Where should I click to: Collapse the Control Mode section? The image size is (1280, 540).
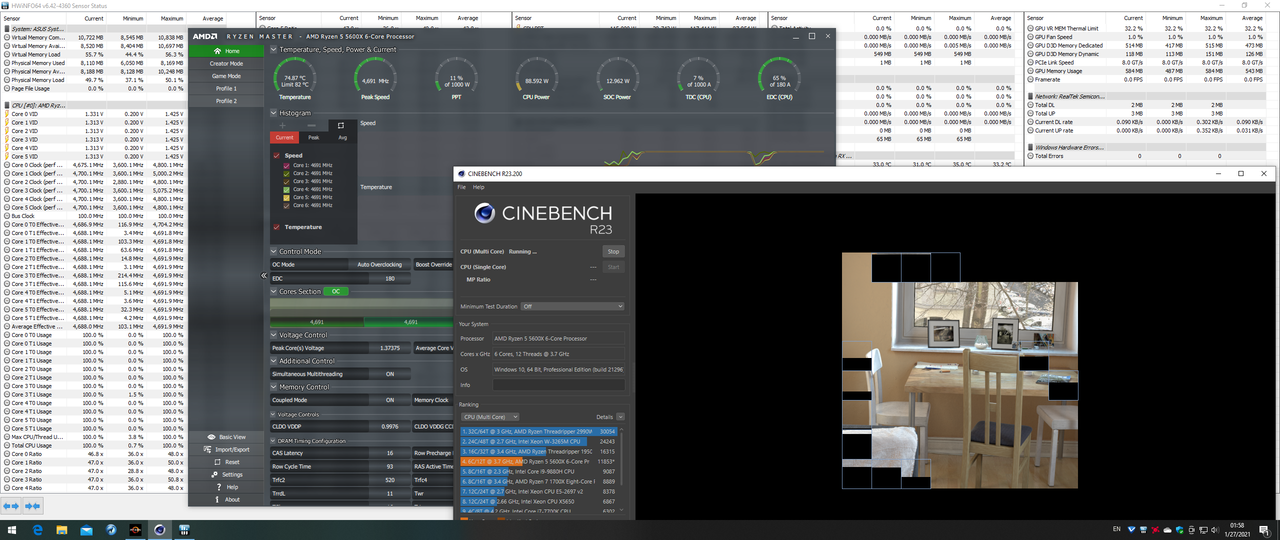click(275, 252)
